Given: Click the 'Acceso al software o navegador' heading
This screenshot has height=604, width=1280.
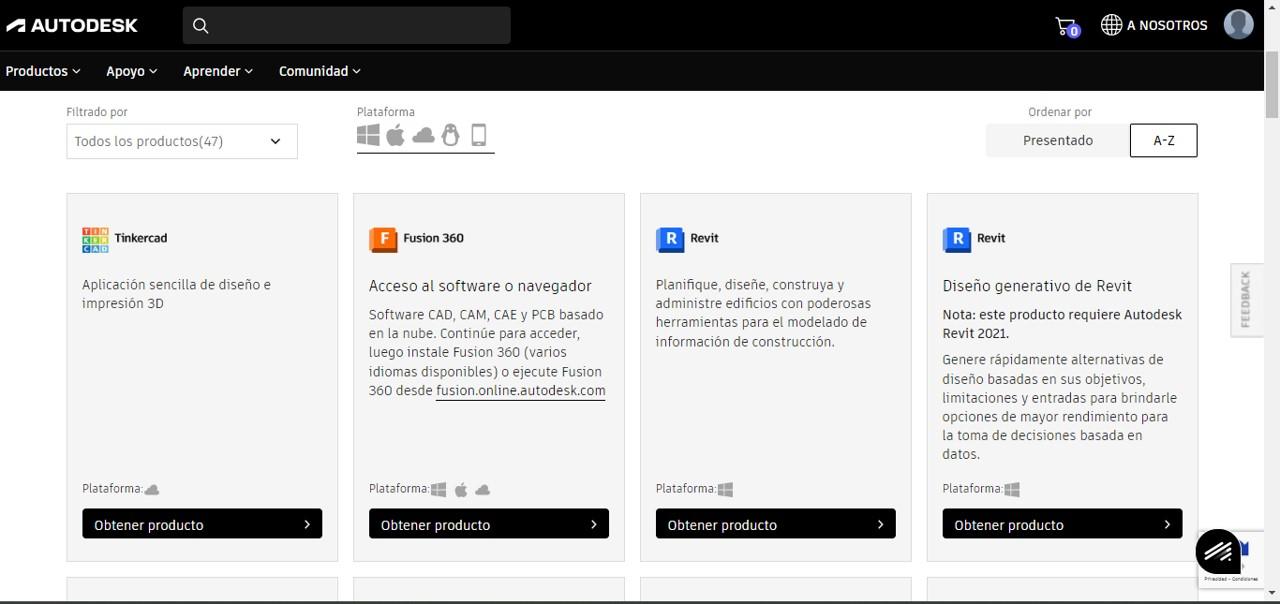Looking at the screenshot, I should click(x=480, y=286).
